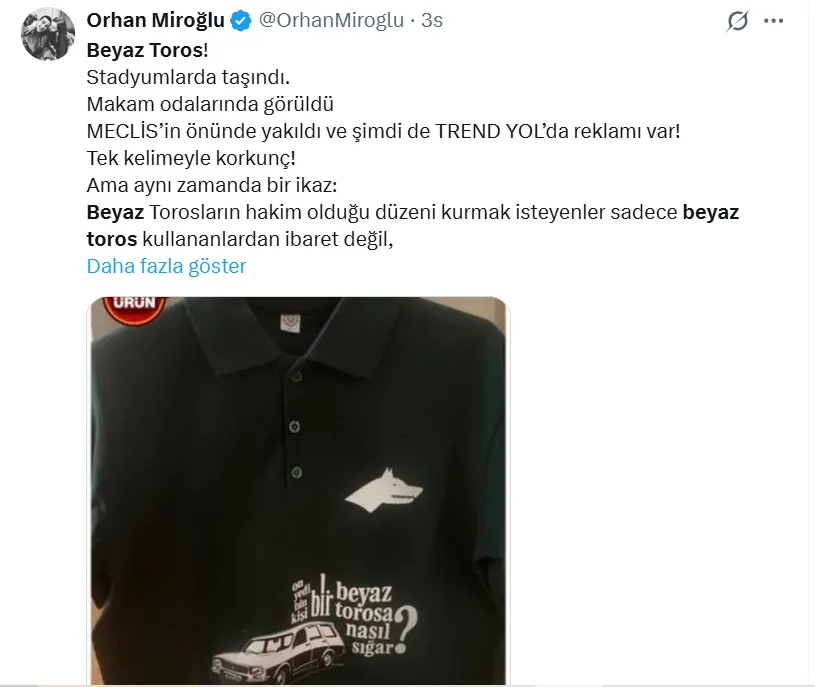The image size is (815, 687).
Task: Click the blue verified badge icon
Action: tap(241, 21)
